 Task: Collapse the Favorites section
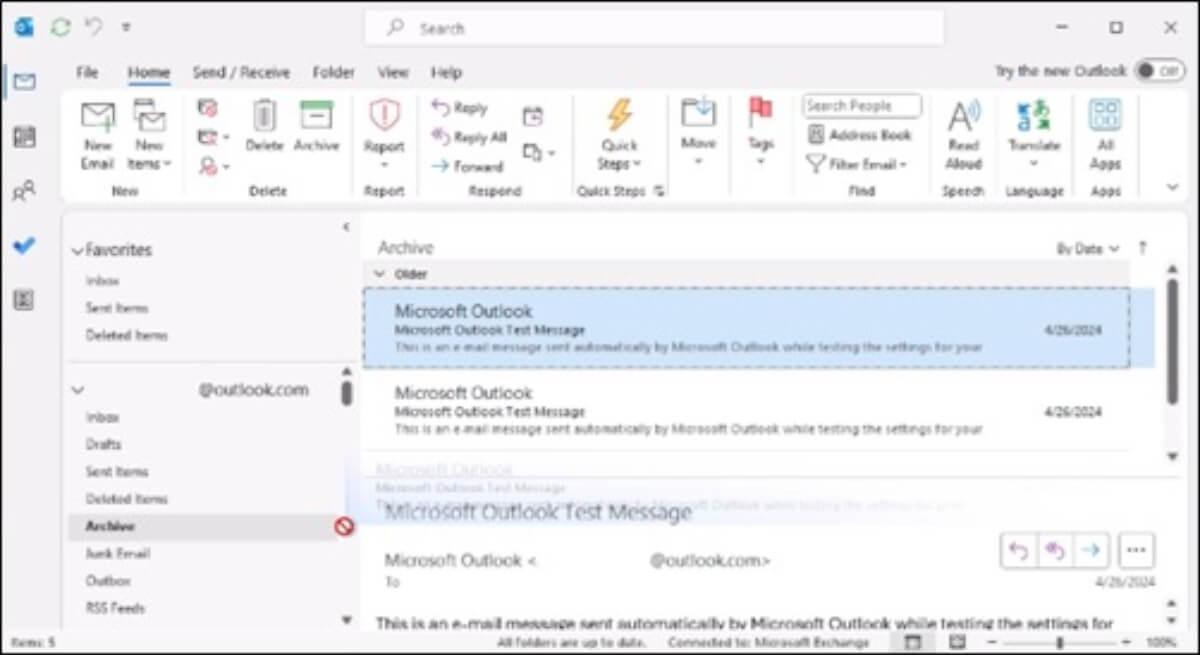pyautogui.click(x=78, y=251)
